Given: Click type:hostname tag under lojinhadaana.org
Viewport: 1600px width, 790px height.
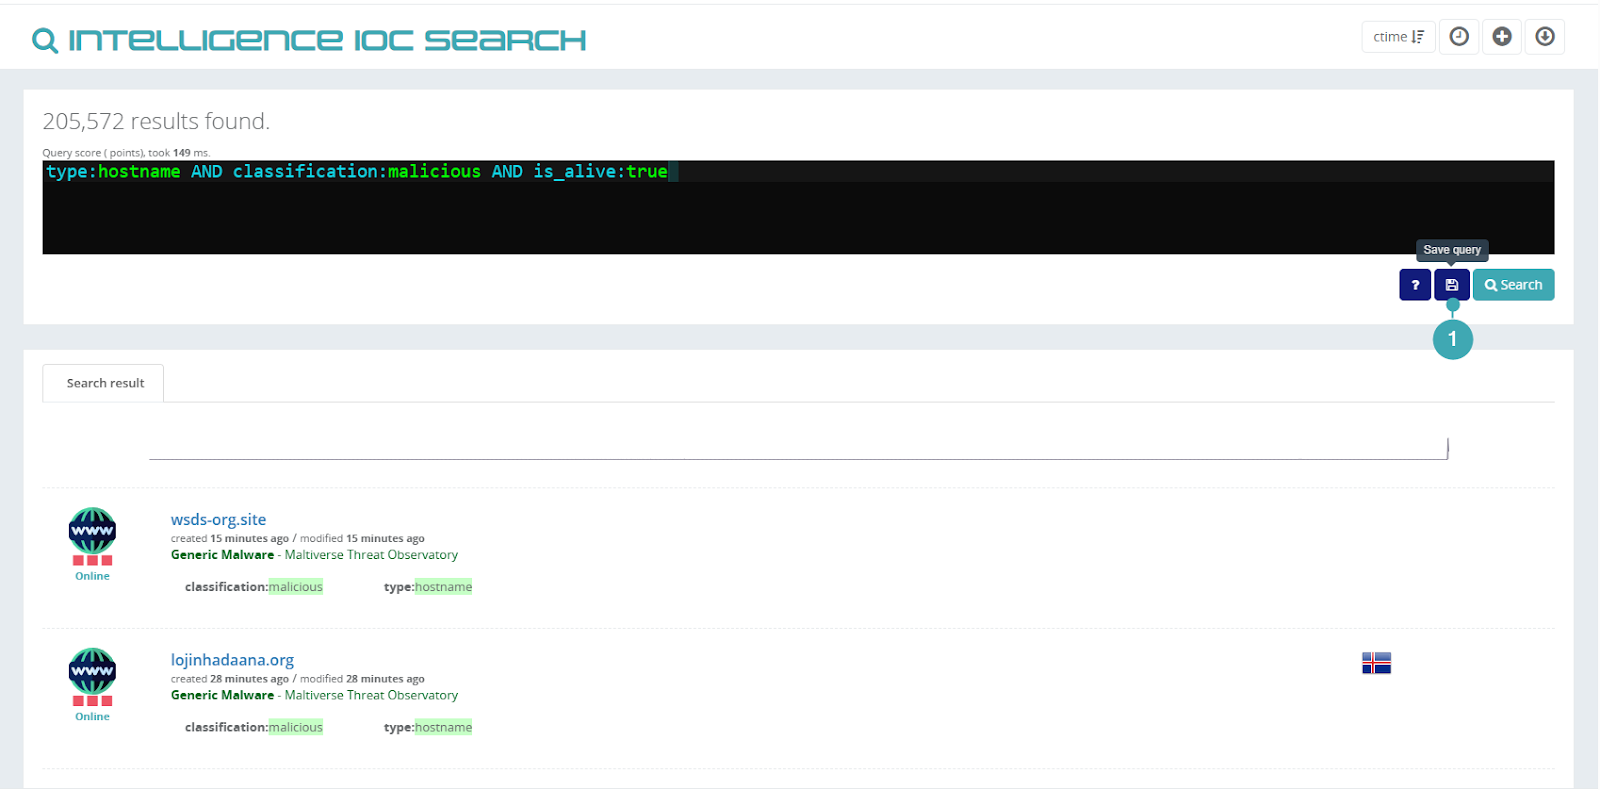Looking at the screenshot, I should (427, 727).
